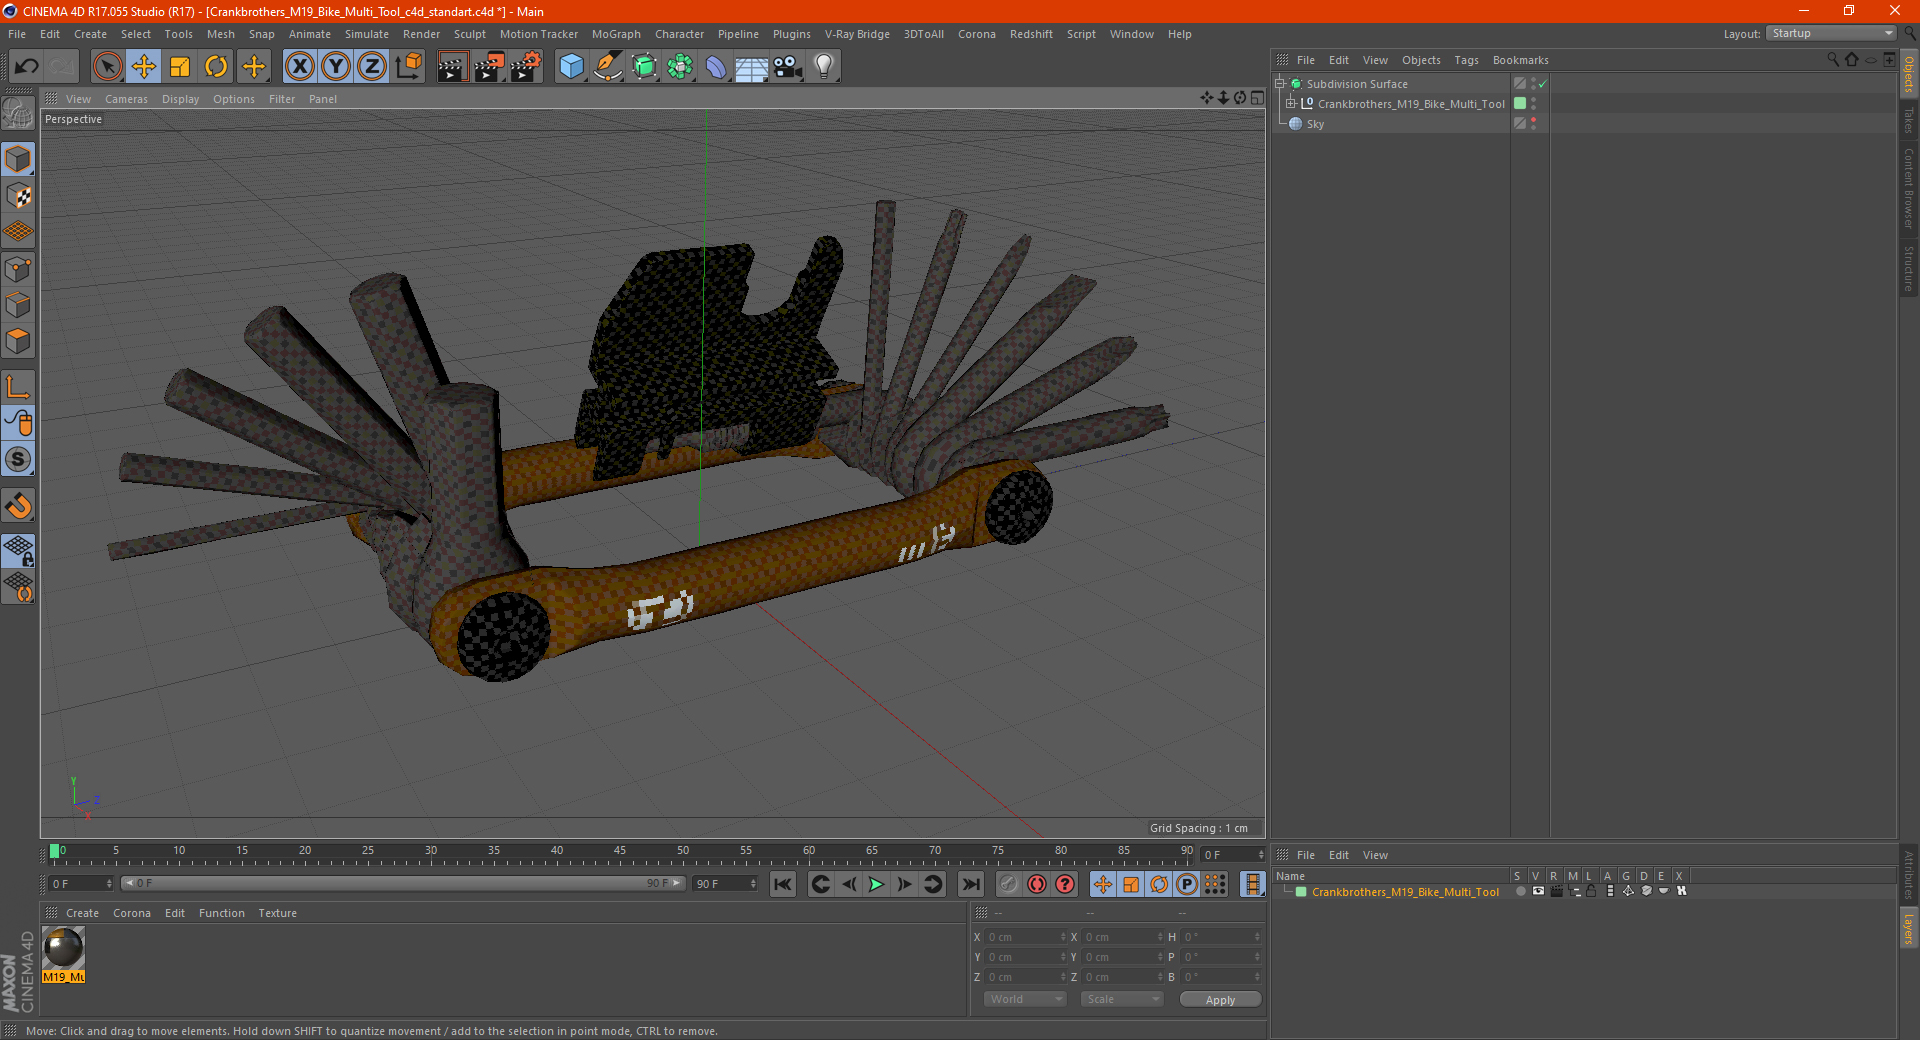Open the spline Pen tool
Viewport: 1920px width, 1040px height.
click(607, 67)
